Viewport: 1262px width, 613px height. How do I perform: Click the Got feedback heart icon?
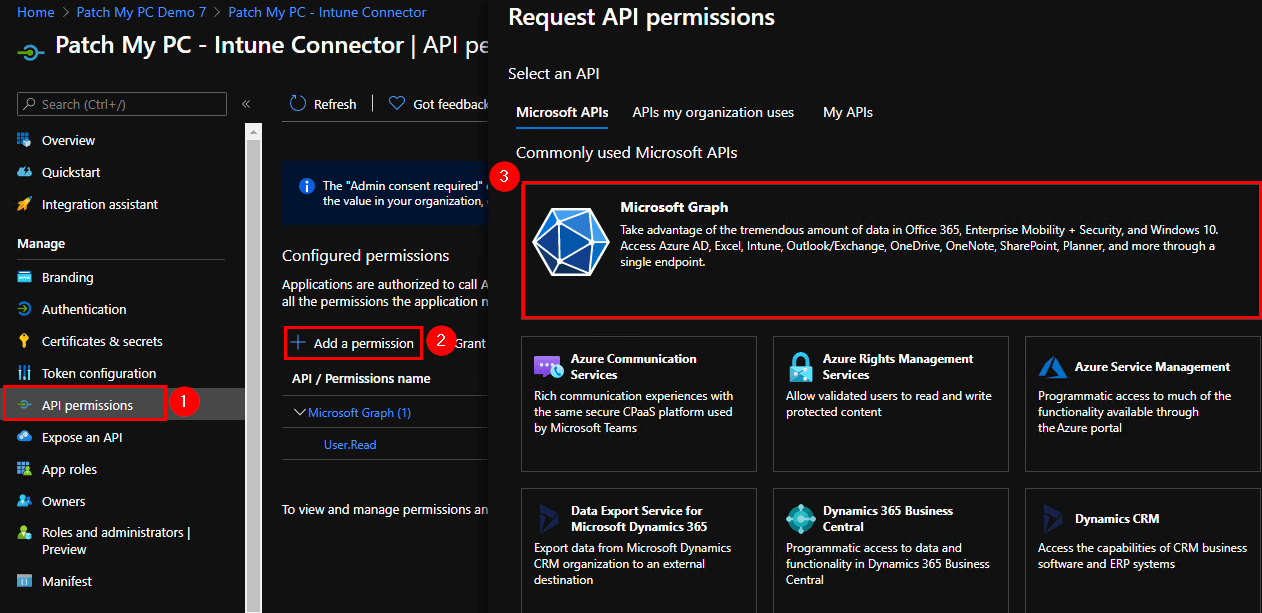pyautogui.click(x=397, y=103)
